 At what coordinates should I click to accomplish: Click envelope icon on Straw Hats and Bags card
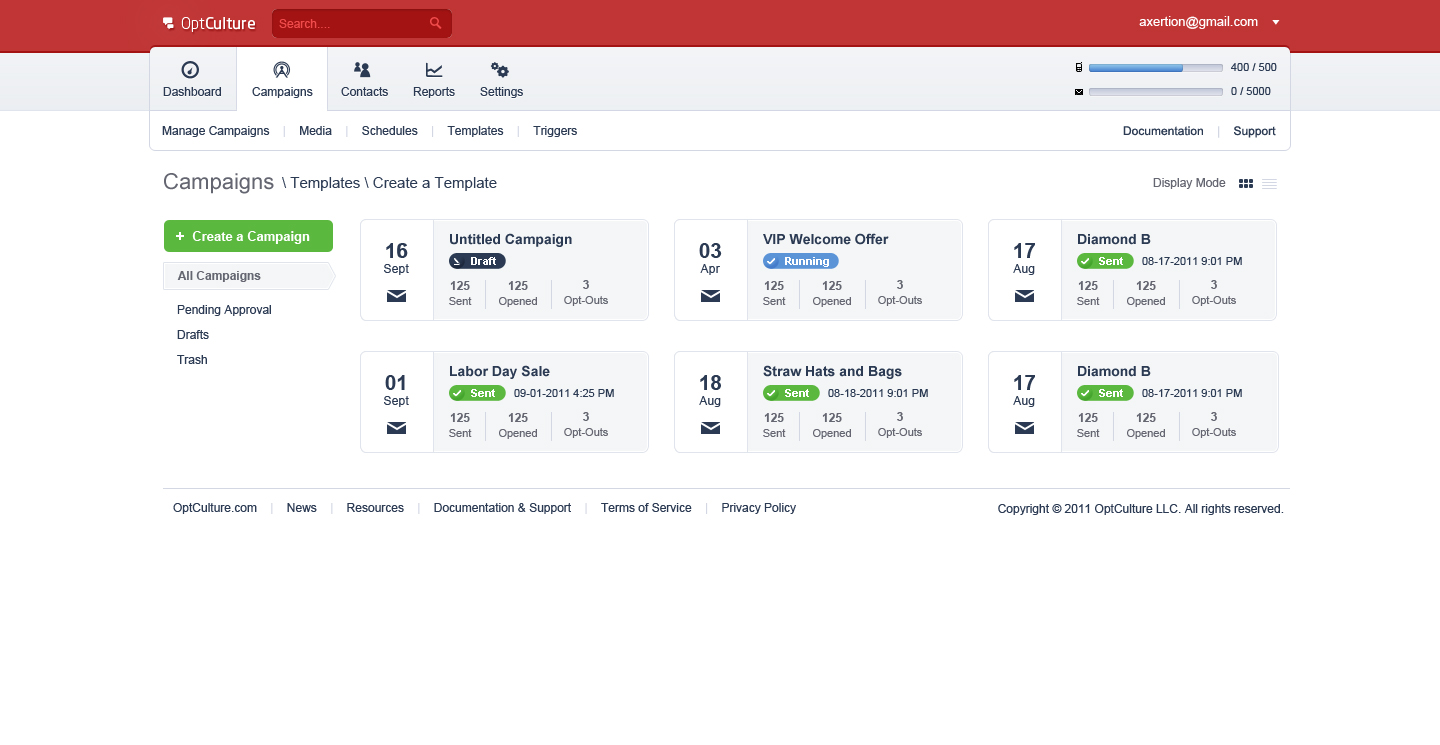tap(710, 428)
